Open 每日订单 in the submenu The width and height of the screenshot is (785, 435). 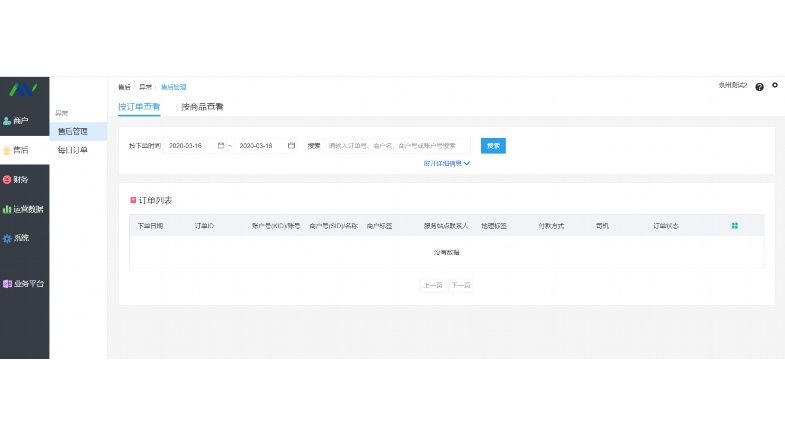pos(78,150)
